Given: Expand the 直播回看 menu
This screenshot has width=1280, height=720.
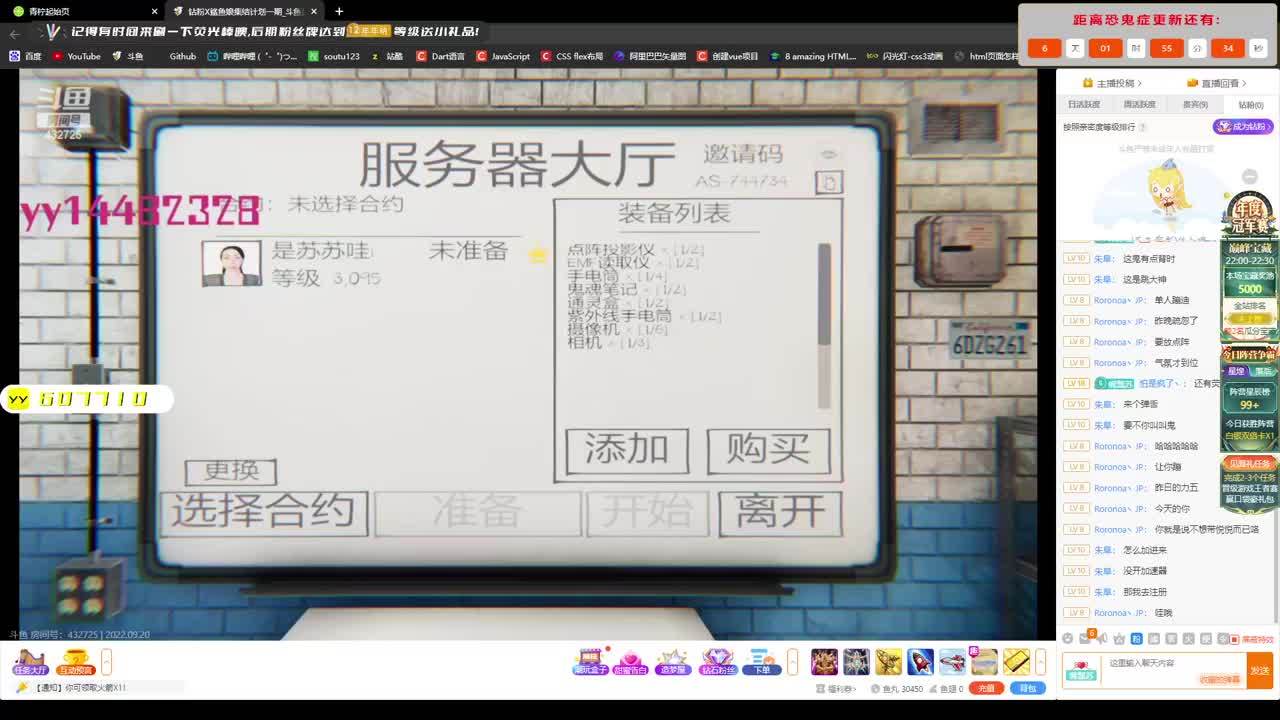Looking at the screenshot, I should pyautogui.click(x=1218, y=83).
